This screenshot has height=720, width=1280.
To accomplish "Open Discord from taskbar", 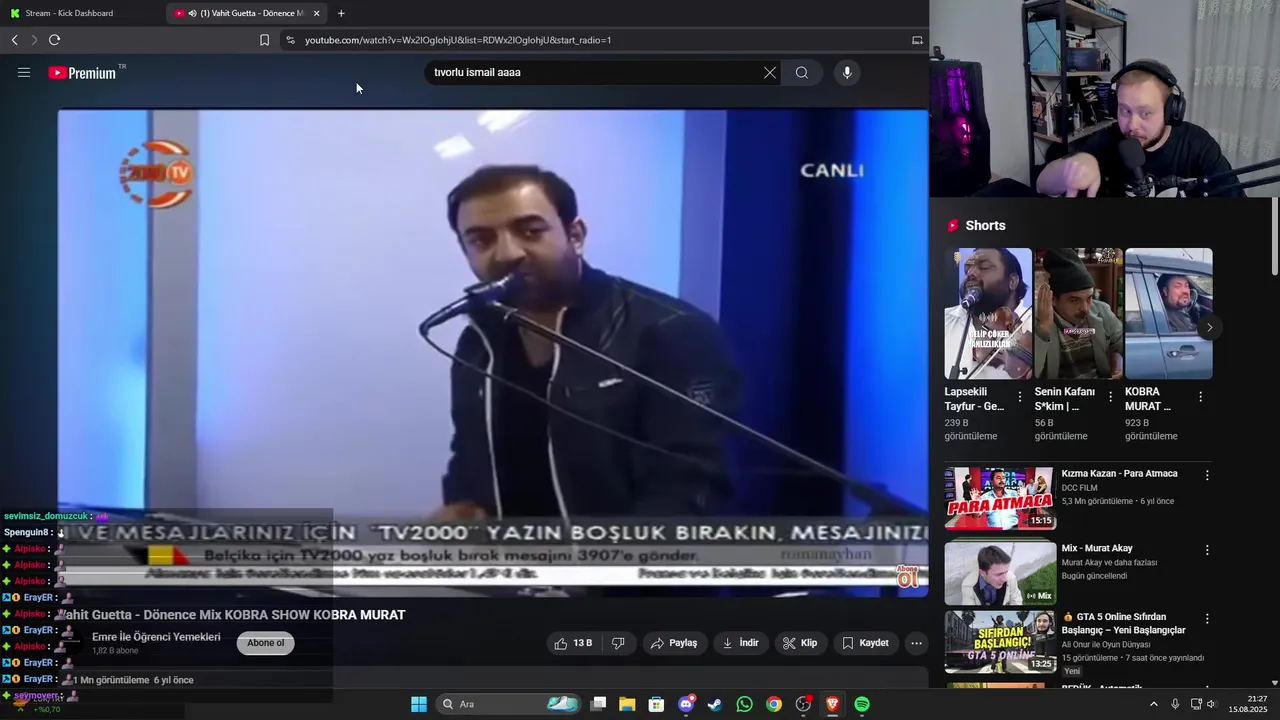I will point(686,704).
